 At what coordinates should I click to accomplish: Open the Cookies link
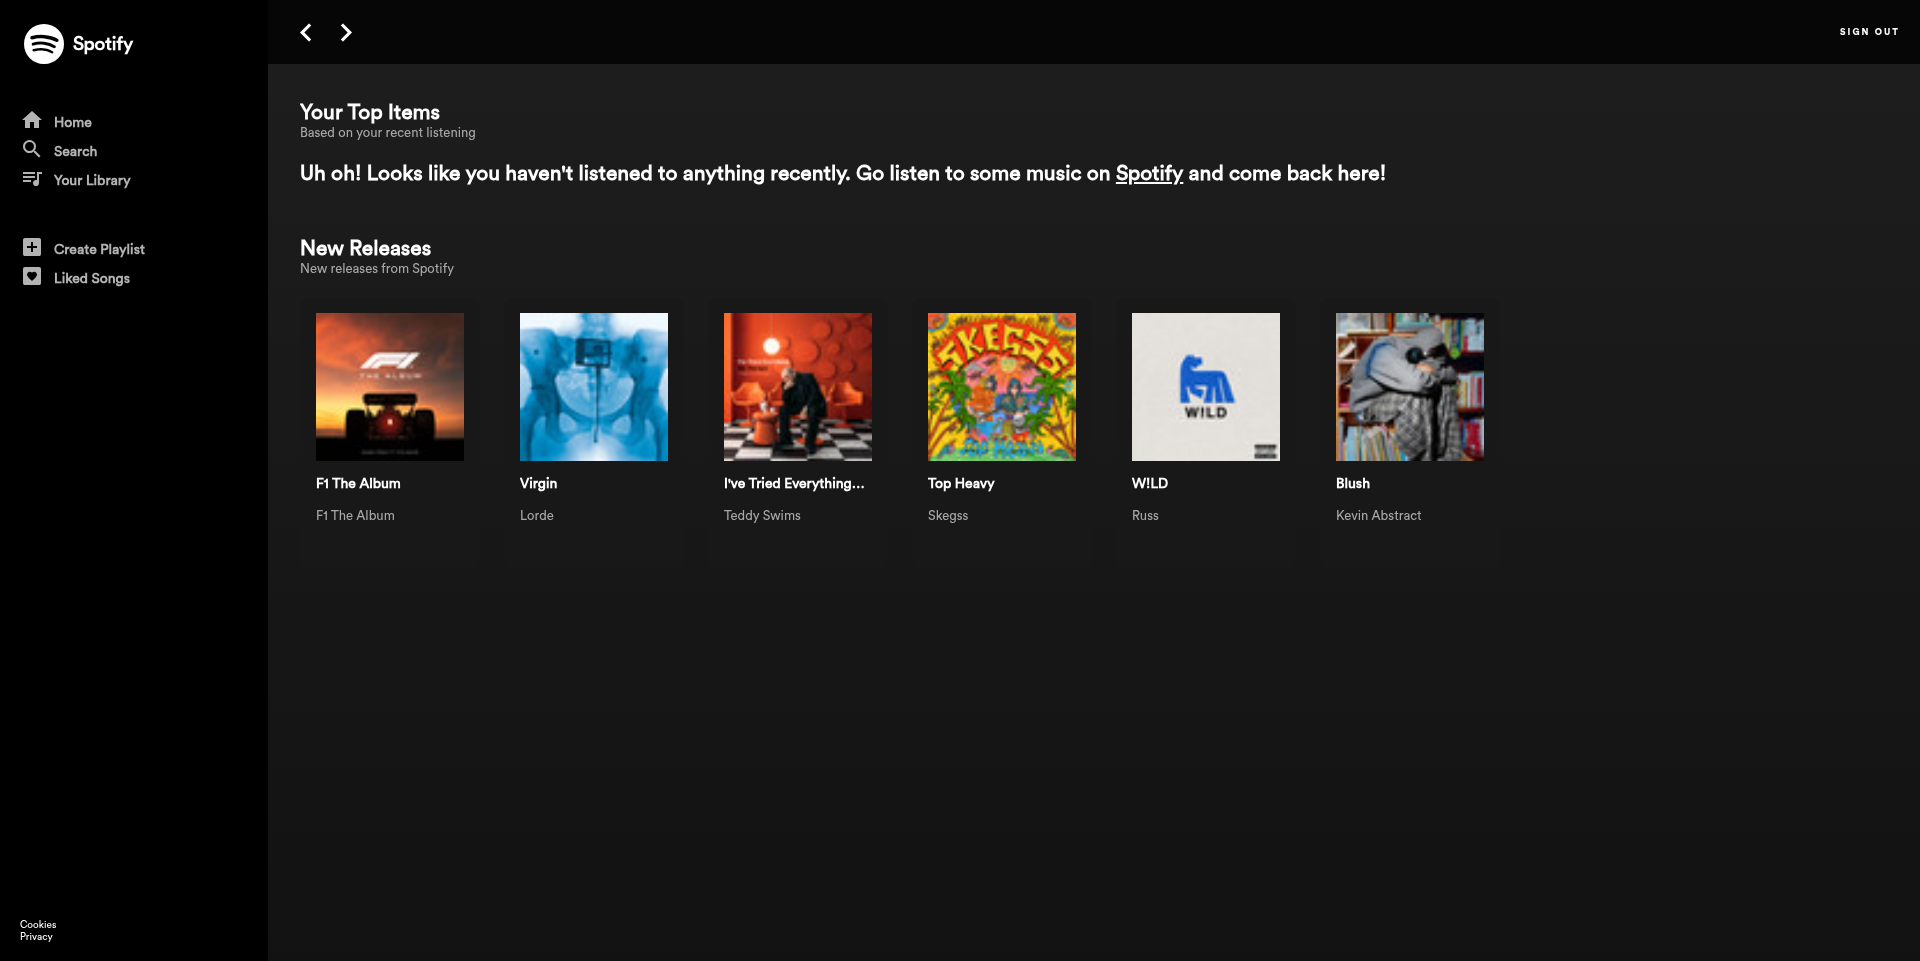(x=38, y=924)
